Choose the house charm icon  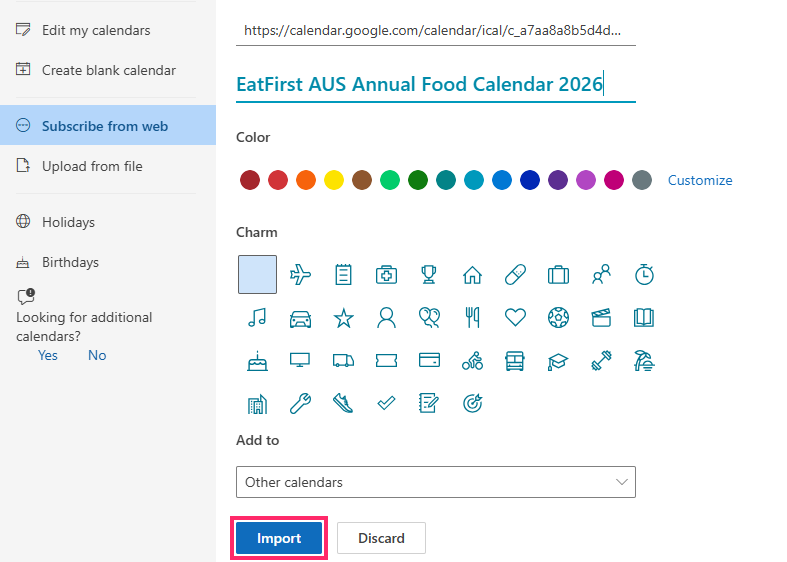[x=472, y=274]
